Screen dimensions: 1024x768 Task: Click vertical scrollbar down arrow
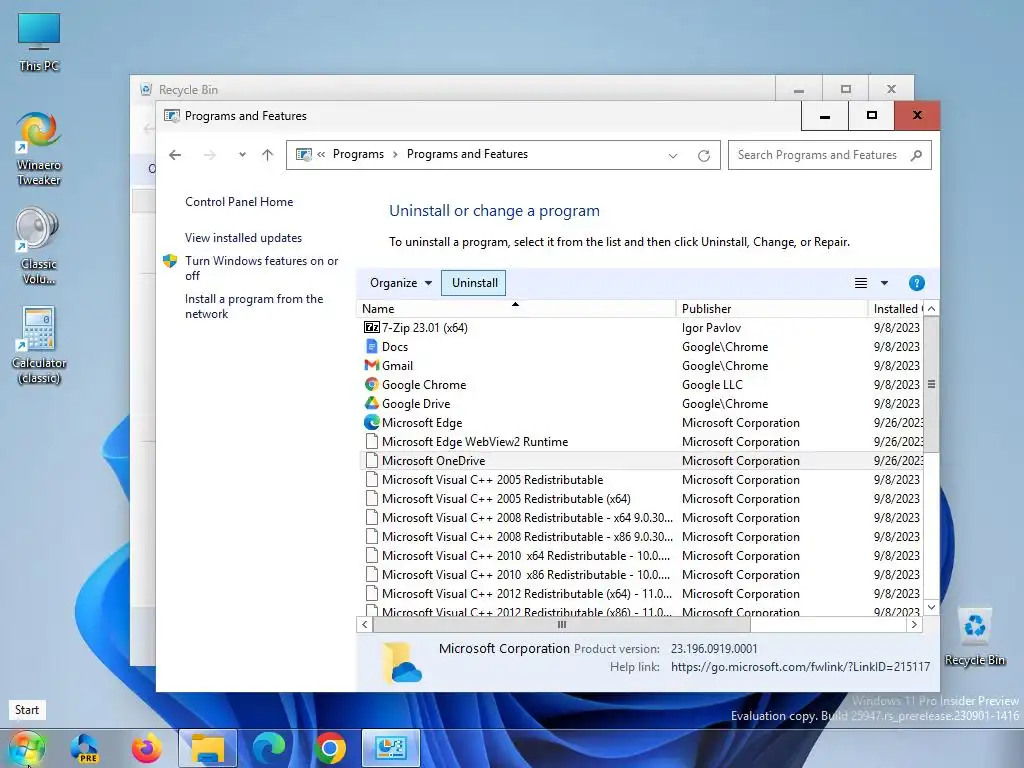coord(931,607)
